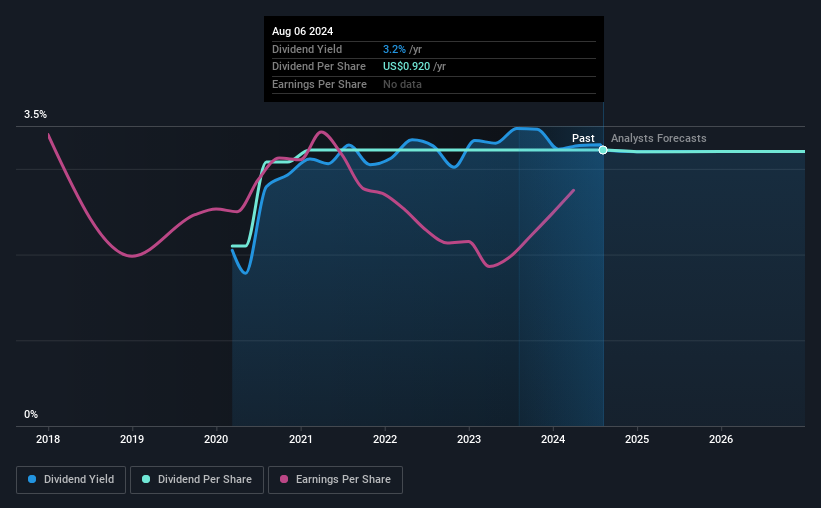Click the blue Dividend Yield legend dot

point(32,479)
